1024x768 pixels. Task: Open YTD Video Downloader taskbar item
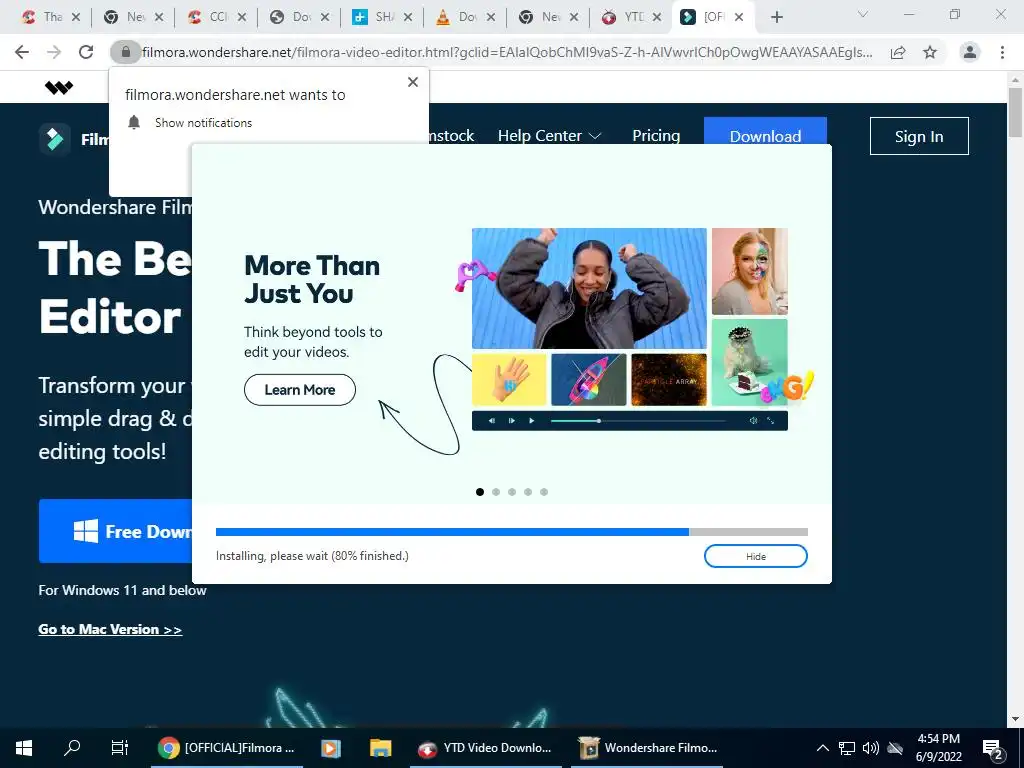(x=486, y=748)
